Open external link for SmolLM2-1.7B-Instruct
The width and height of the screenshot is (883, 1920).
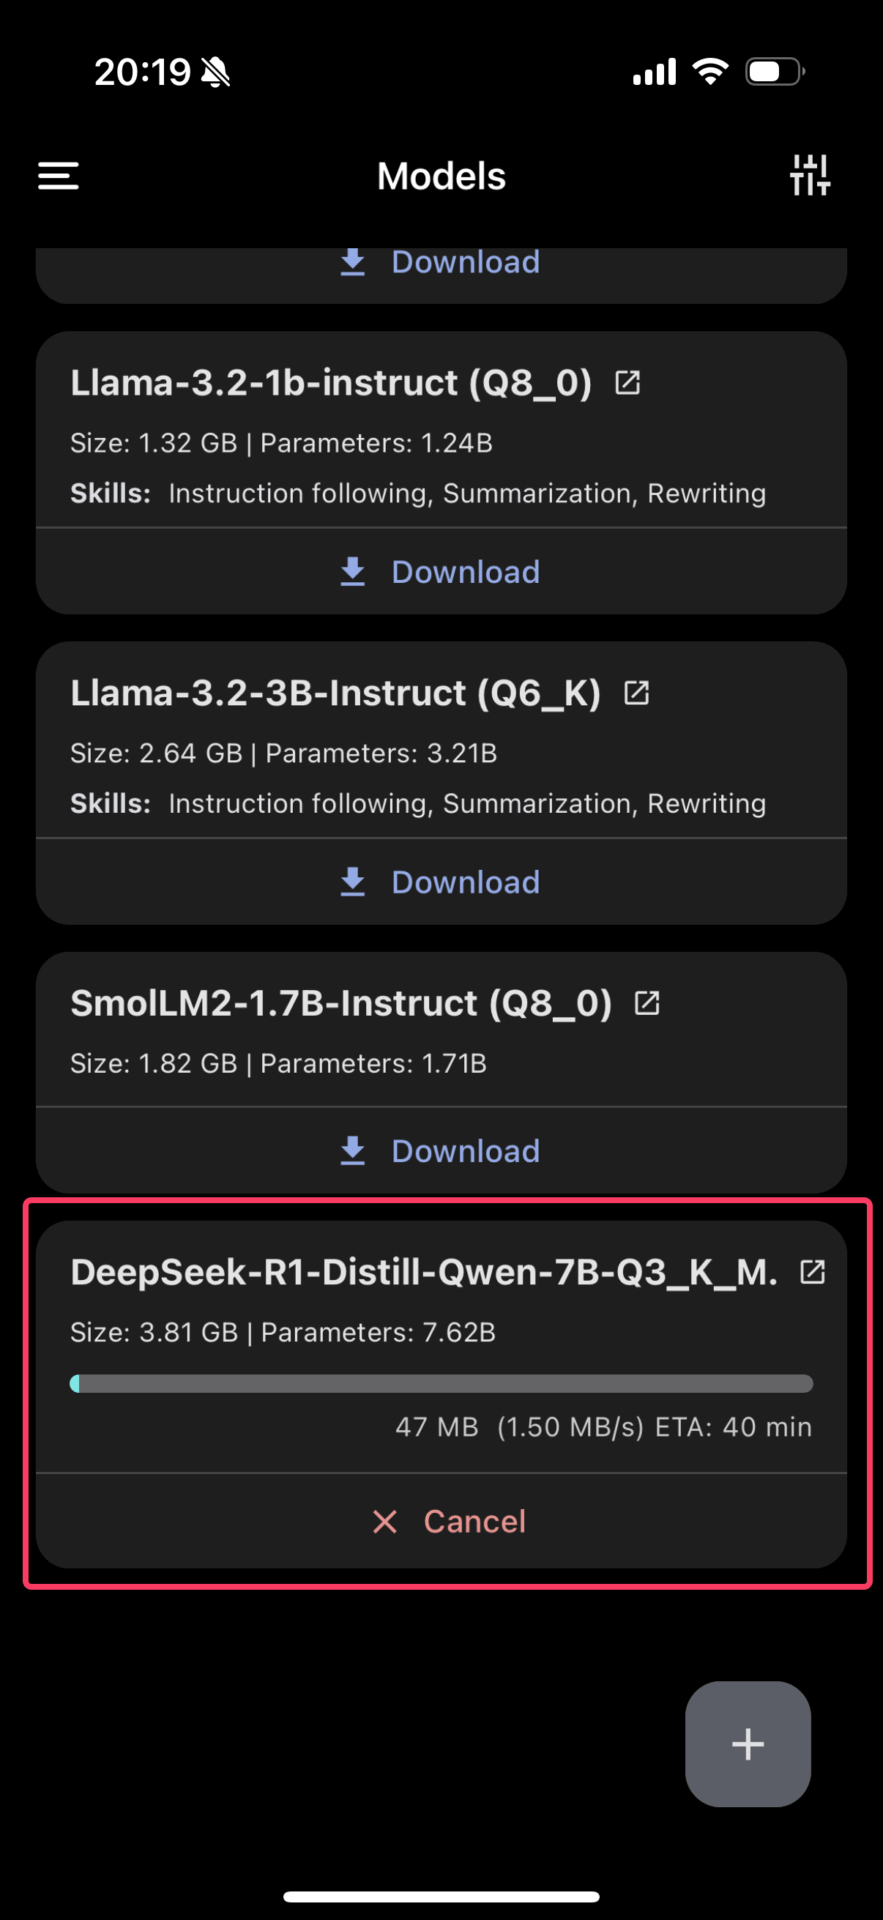[x=647, y=1003]
